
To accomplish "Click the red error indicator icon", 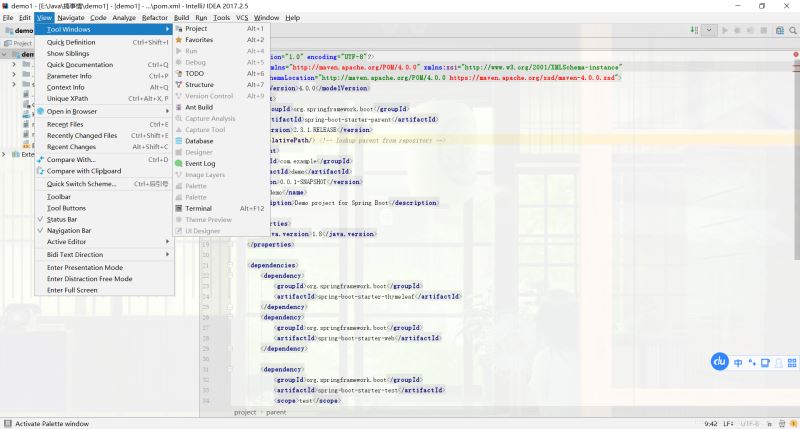I will [795, 55].
